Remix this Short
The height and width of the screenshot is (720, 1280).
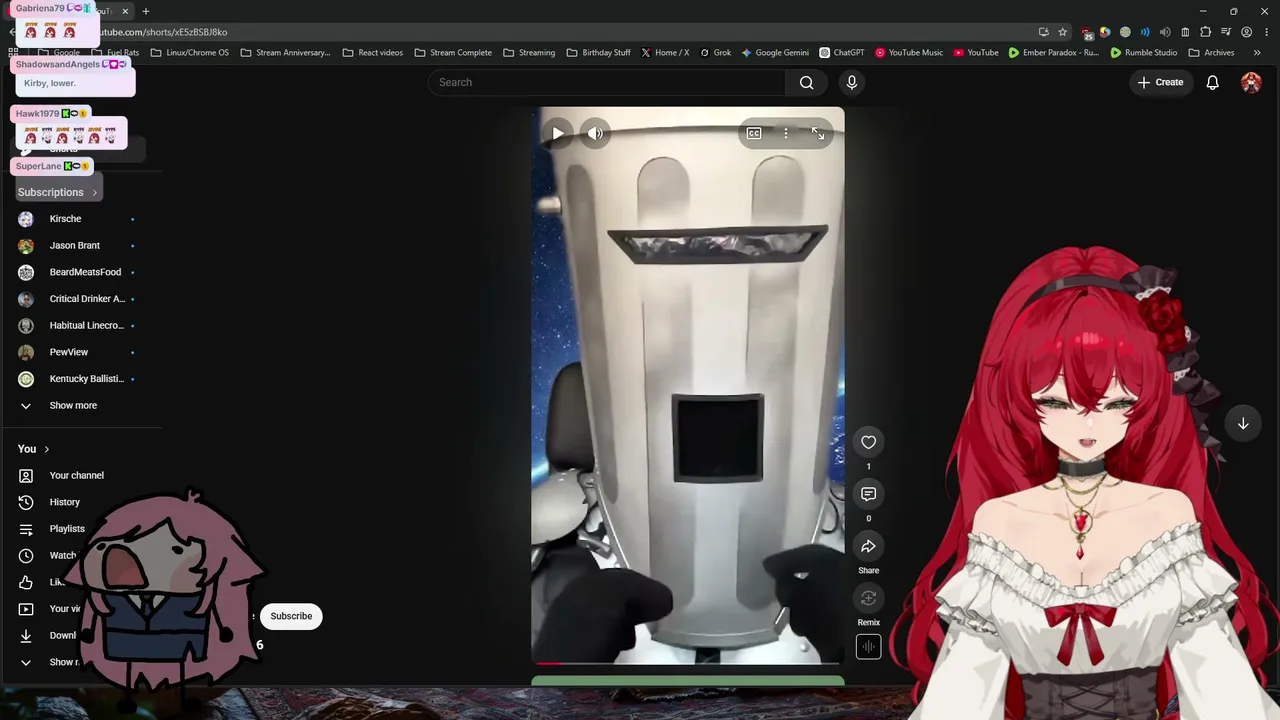click(868, 598)
